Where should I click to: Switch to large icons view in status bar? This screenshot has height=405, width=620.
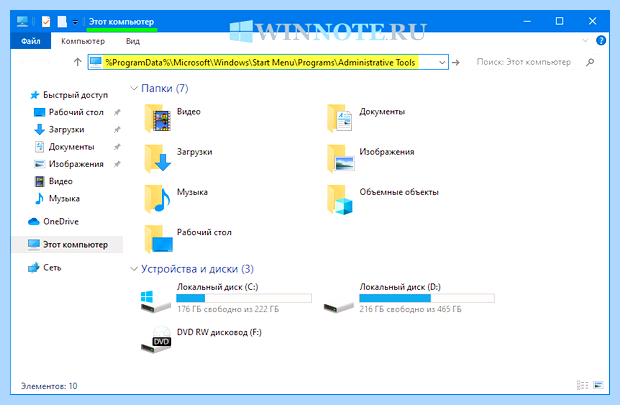click(x=598, y=385)
